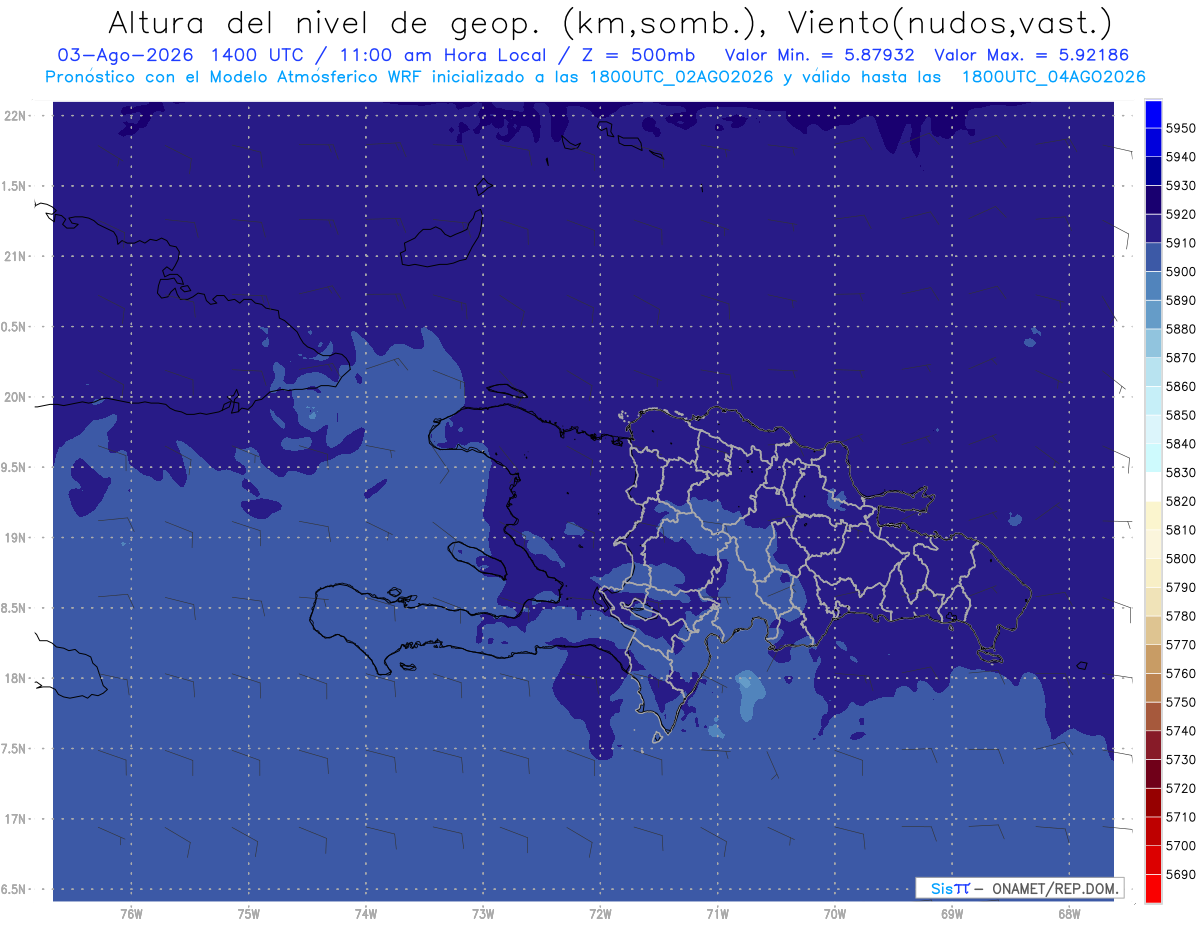The height and width of the screenshot is (927, 1200).
Task: Click the '76W' longitude label
Action: (131, 914)
